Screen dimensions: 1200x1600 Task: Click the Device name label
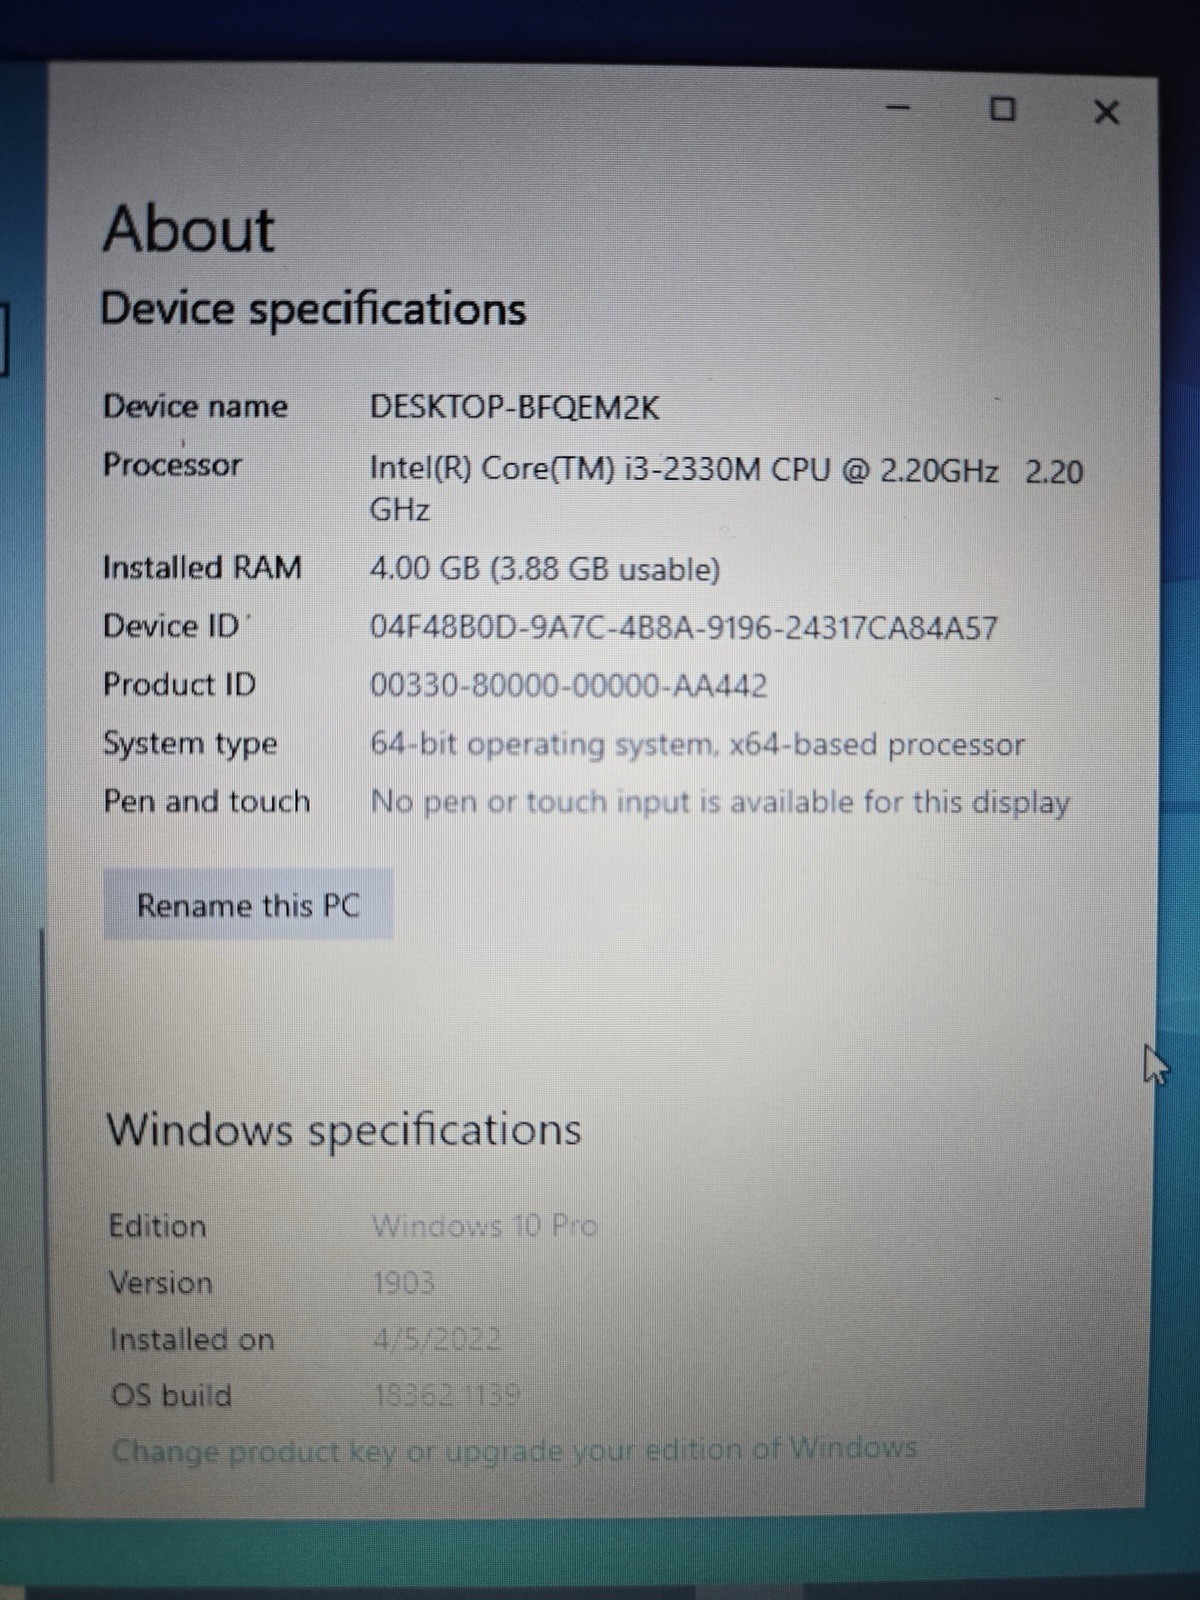[195, 406]
